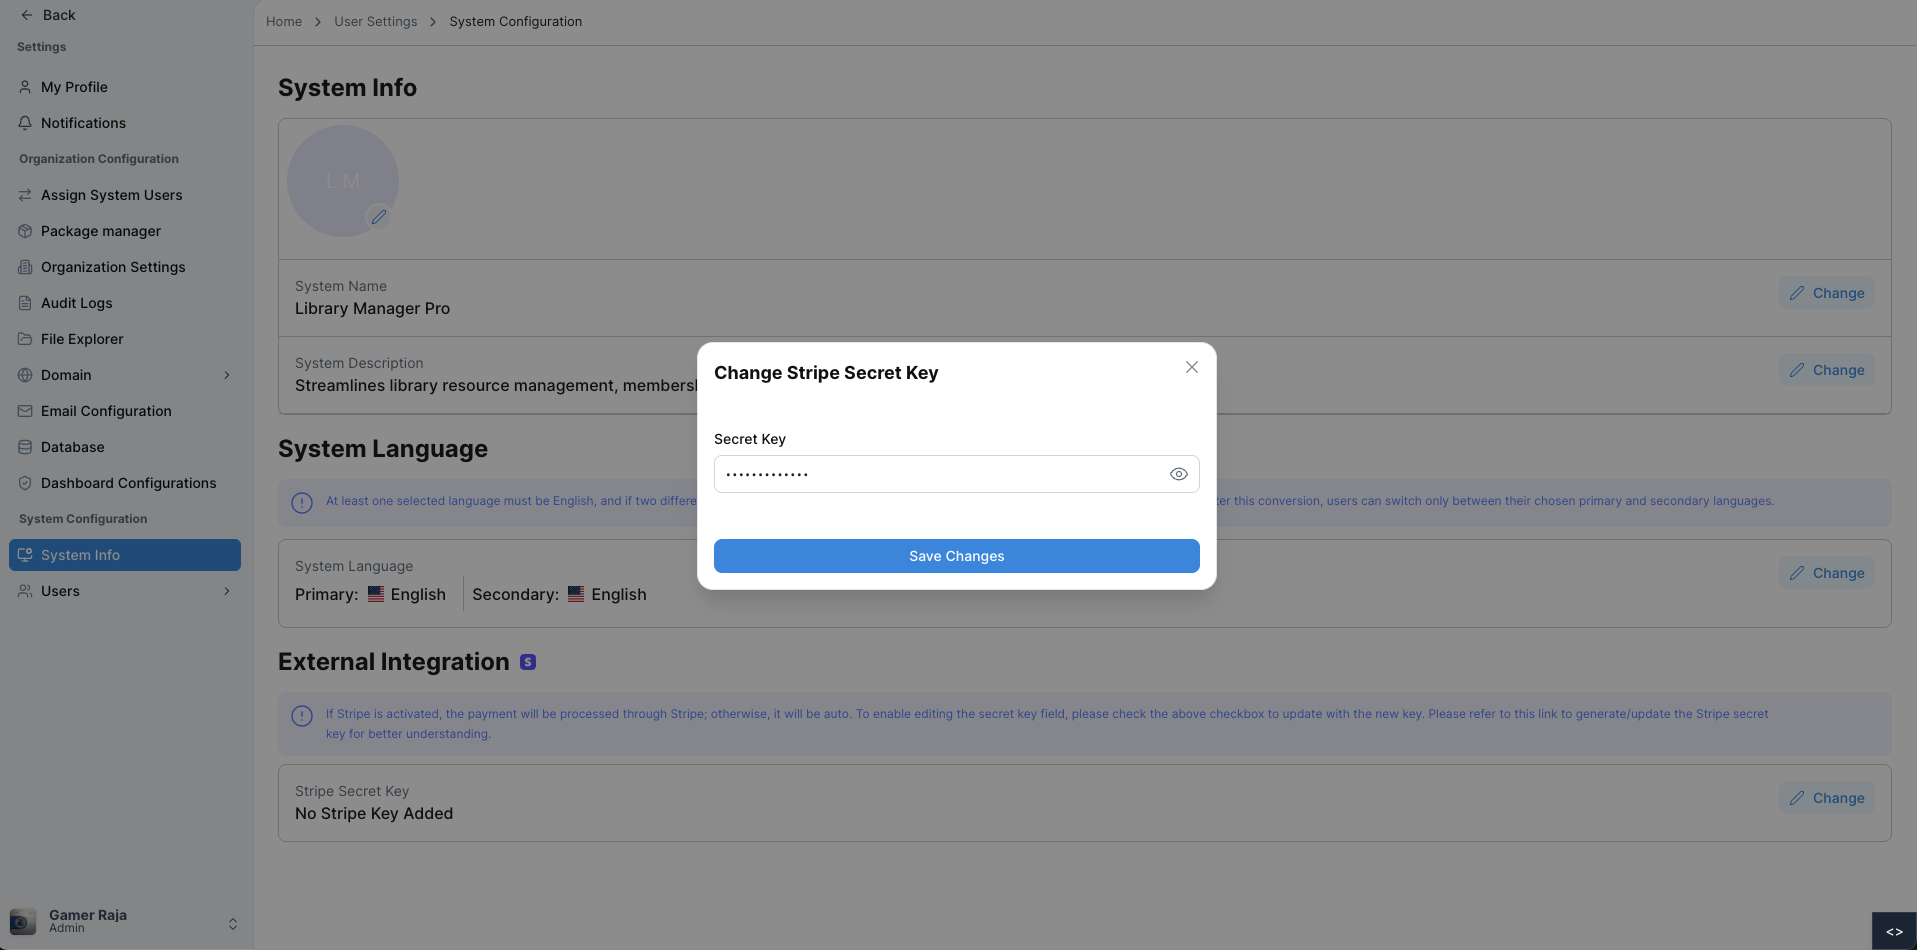Select the Package manager icon
1917x950 pixels.
24,231
